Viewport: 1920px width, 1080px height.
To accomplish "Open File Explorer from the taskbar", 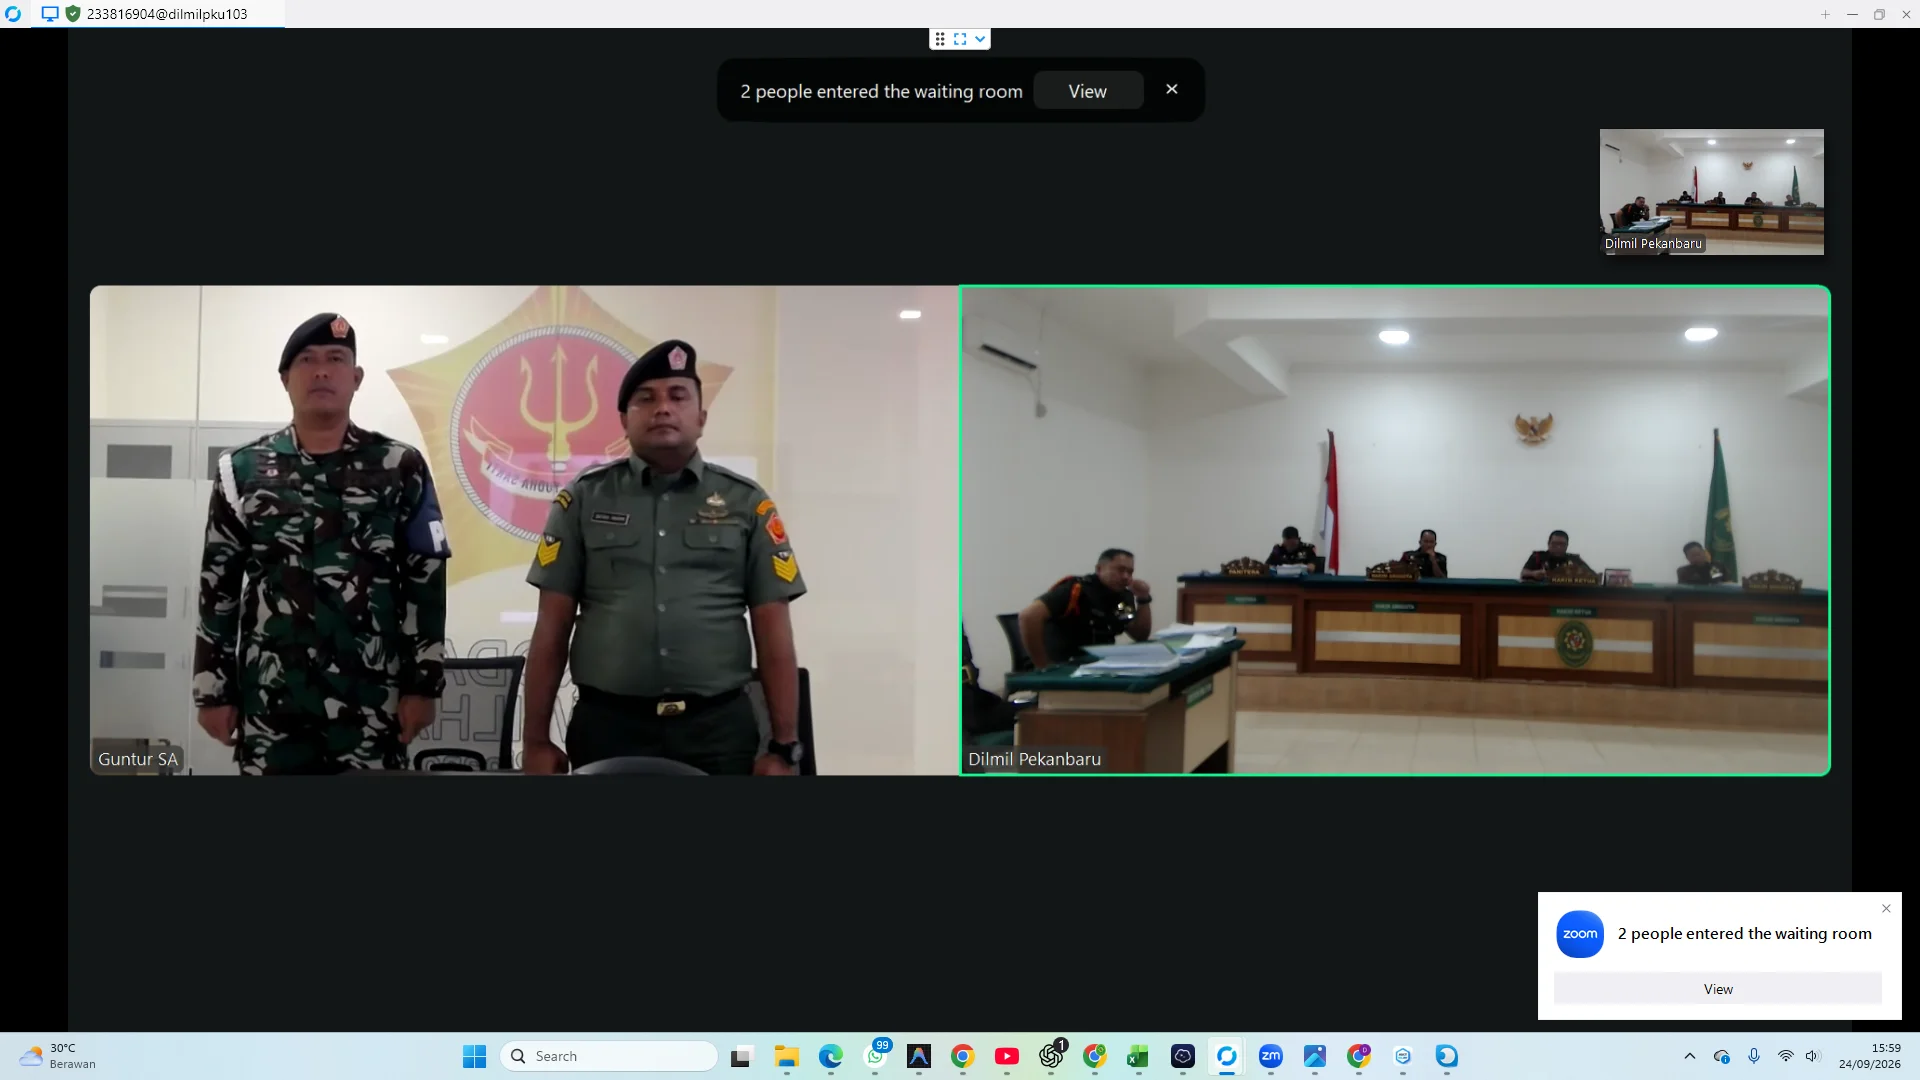I will click(786, 1056).
